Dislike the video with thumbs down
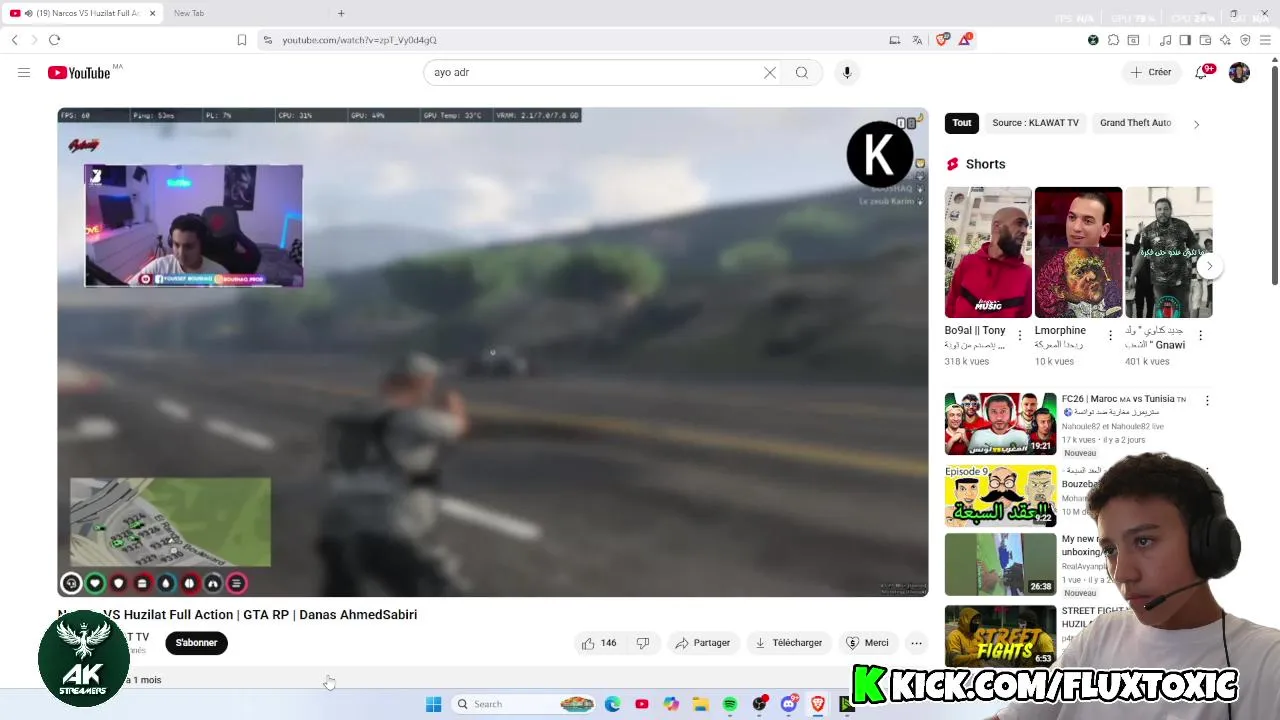This screenshot has width=1280, height=720. point(643,643)
